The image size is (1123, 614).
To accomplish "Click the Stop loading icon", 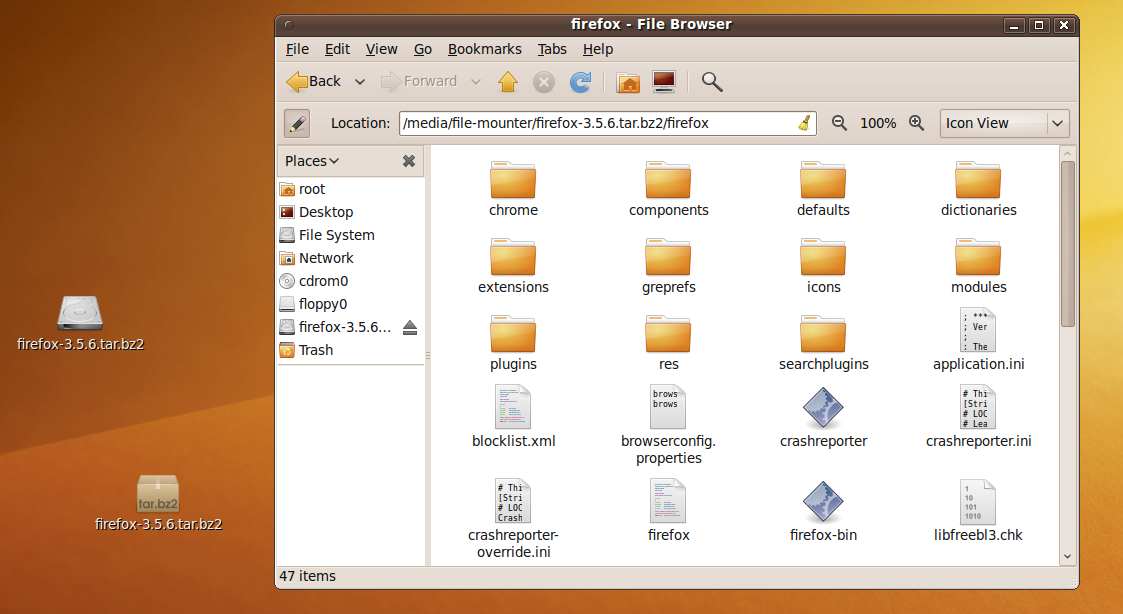I will pos(544,82).
